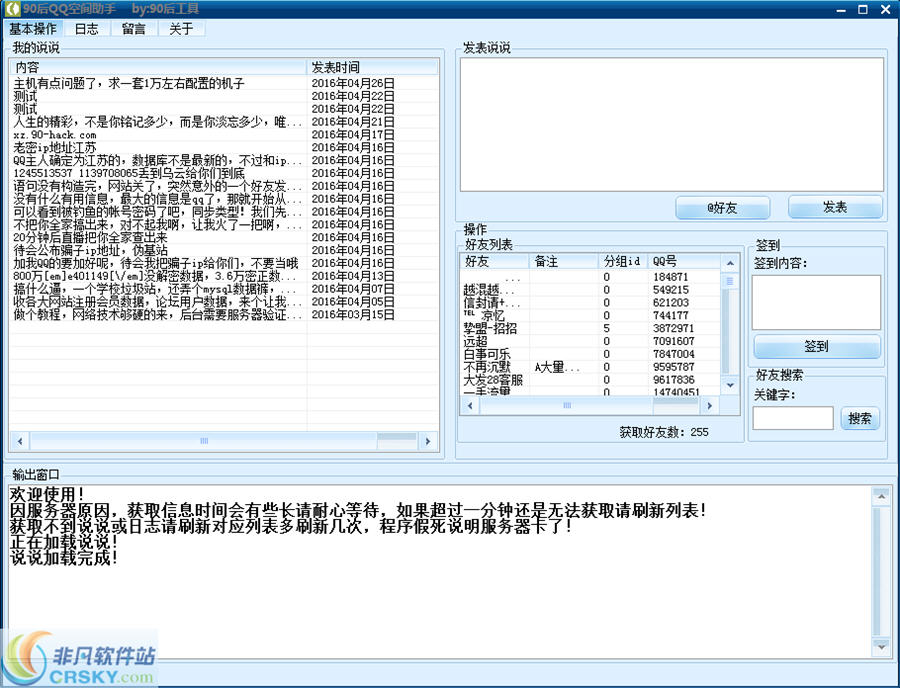This screenshot has height=688, width=900.
Task: Click QQ number '549215'
Action: click(x=670, y=289)
